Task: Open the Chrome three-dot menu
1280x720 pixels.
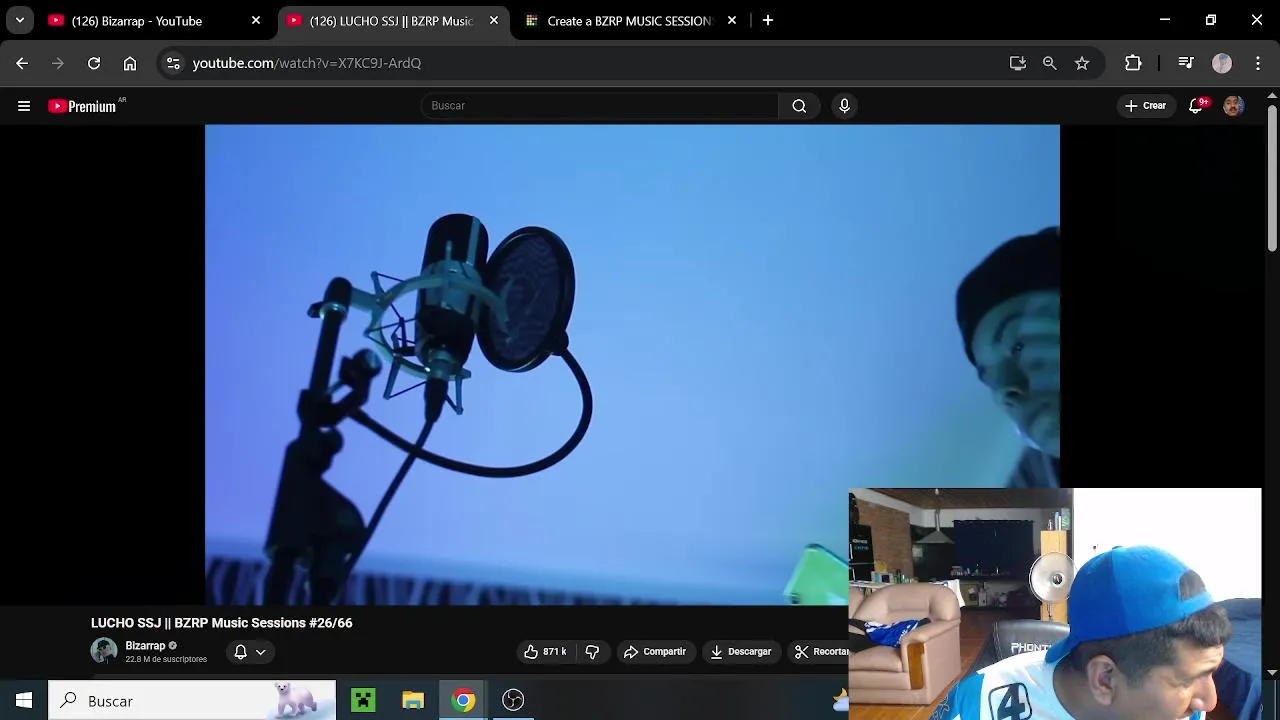Action: (x=1258, y=63)
